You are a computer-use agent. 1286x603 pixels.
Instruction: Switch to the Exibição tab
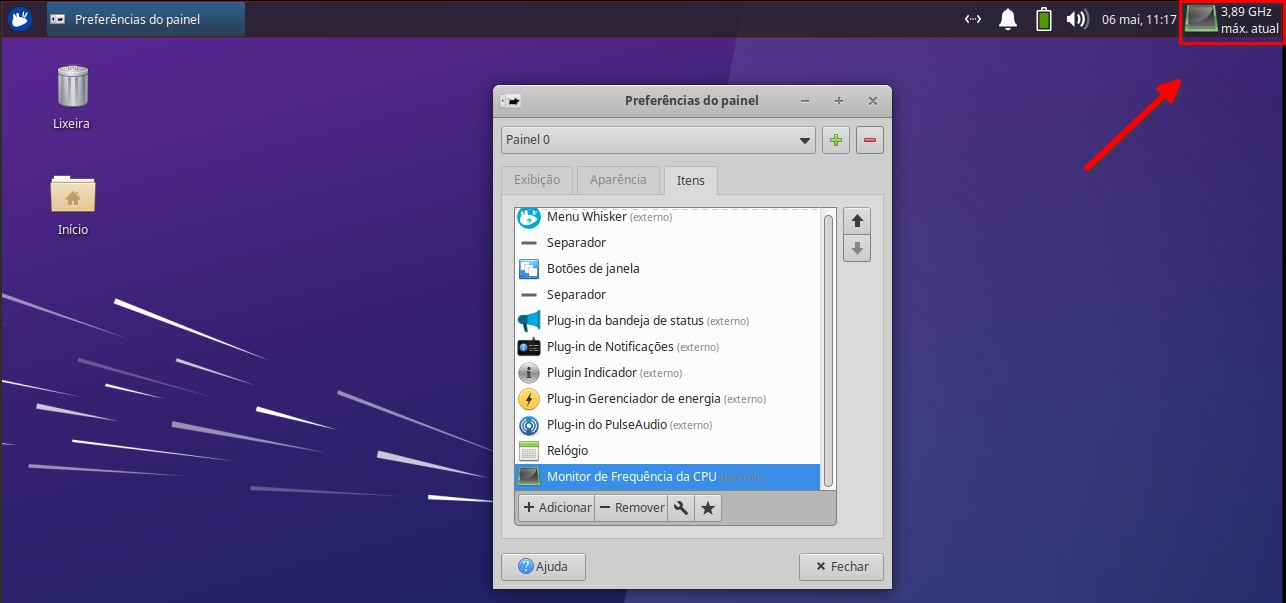click(536, 180)
